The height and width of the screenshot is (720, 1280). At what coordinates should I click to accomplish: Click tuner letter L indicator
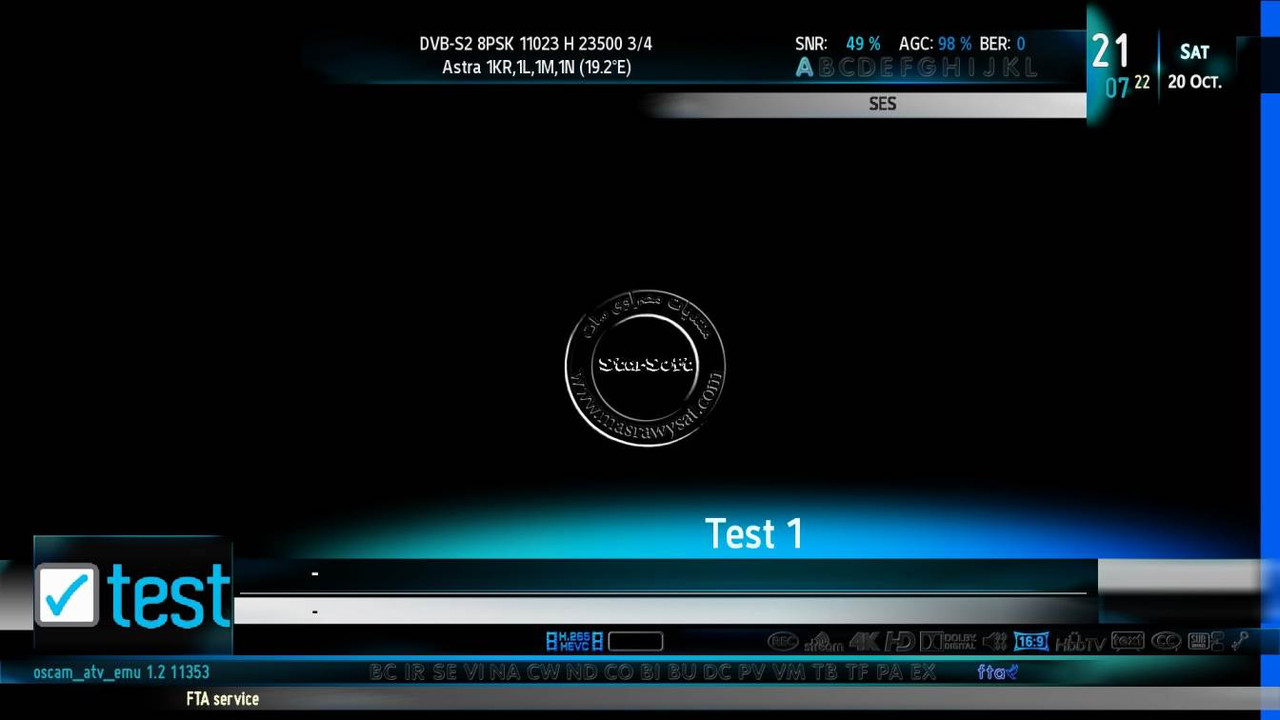(1029, 68)
